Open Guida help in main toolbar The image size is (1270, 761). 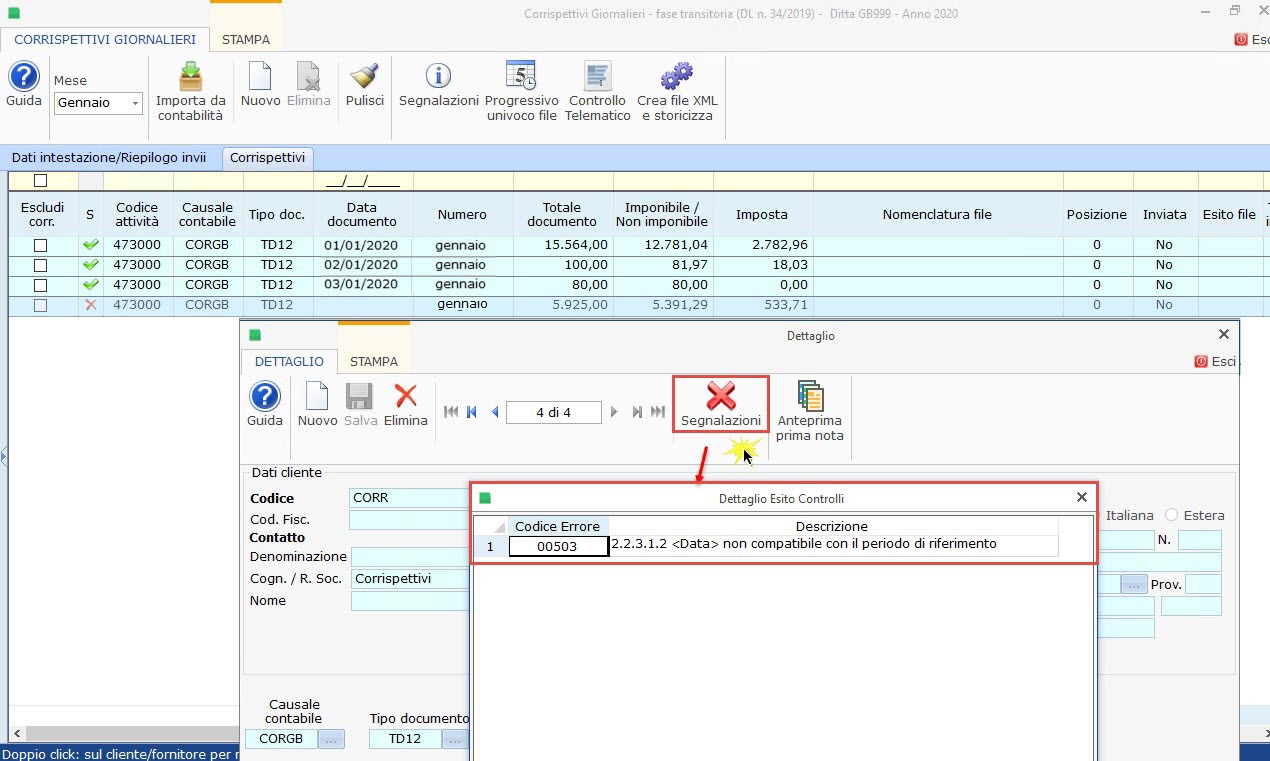tap(24, 86)
